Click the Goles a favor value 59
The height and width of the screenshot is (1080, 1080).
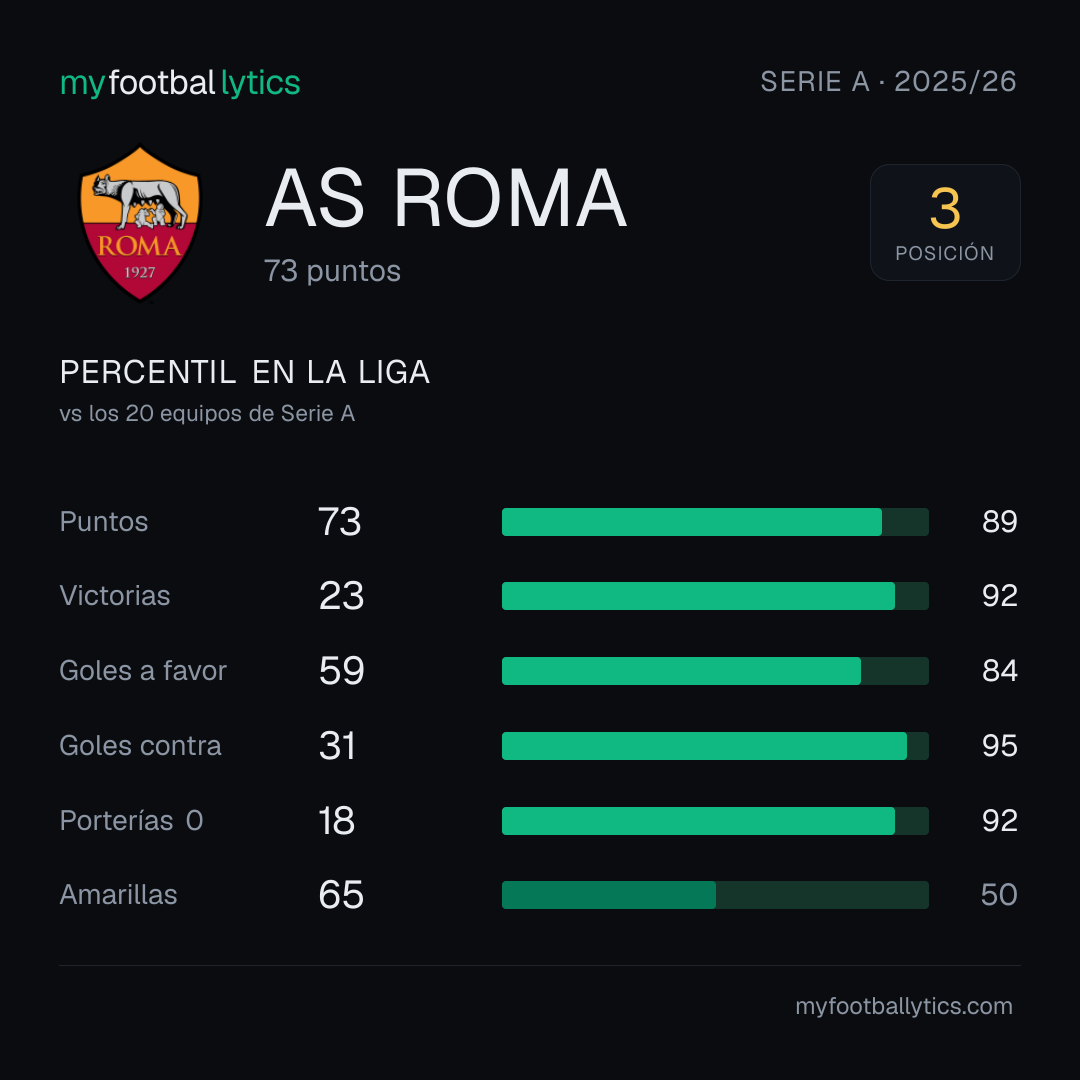tap(341, 671)
